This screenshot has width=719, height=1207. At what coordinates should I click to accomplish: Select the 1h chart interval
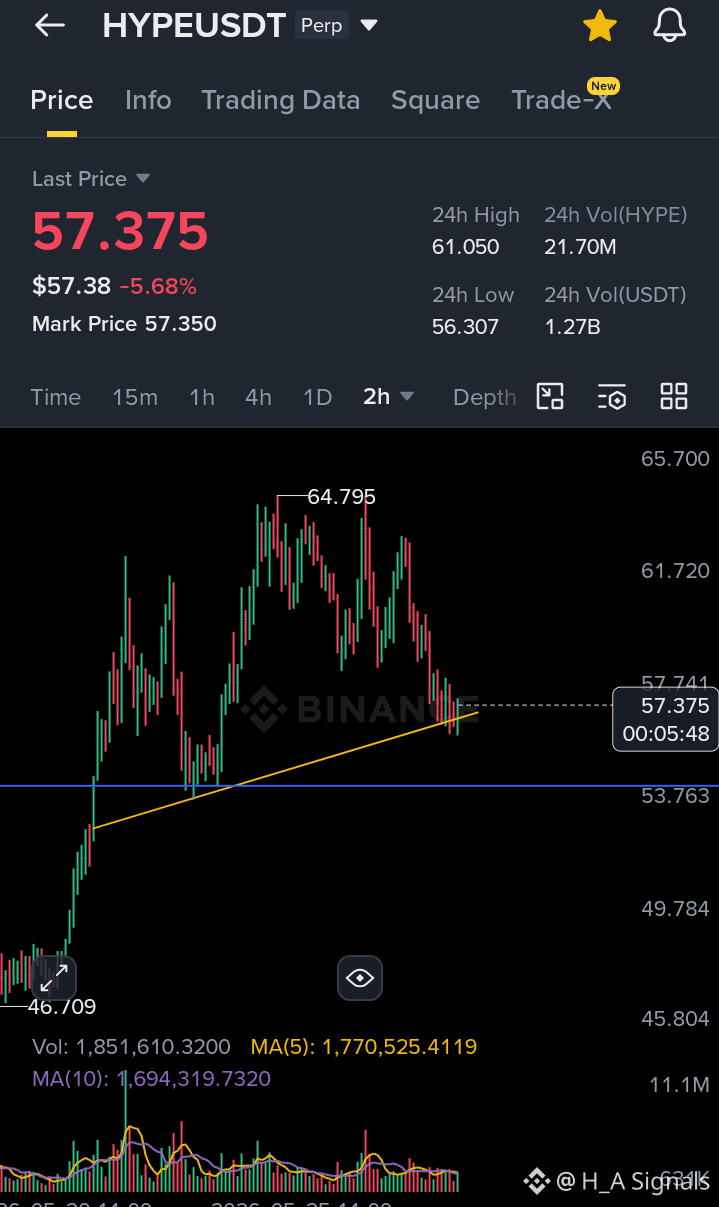[202, 397]
